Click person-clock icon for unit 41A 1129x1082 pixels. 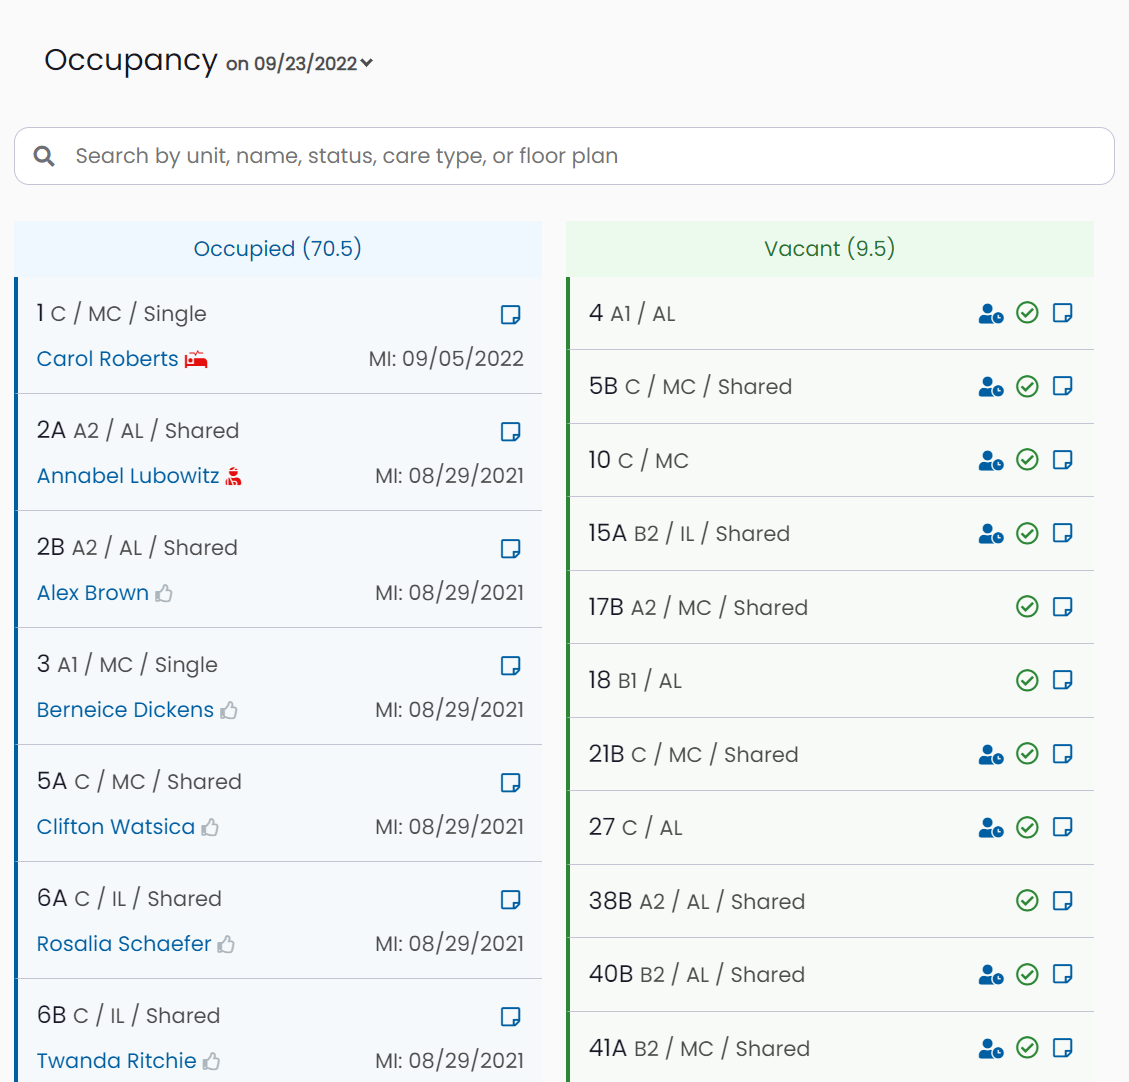[x=991, y=1048]
